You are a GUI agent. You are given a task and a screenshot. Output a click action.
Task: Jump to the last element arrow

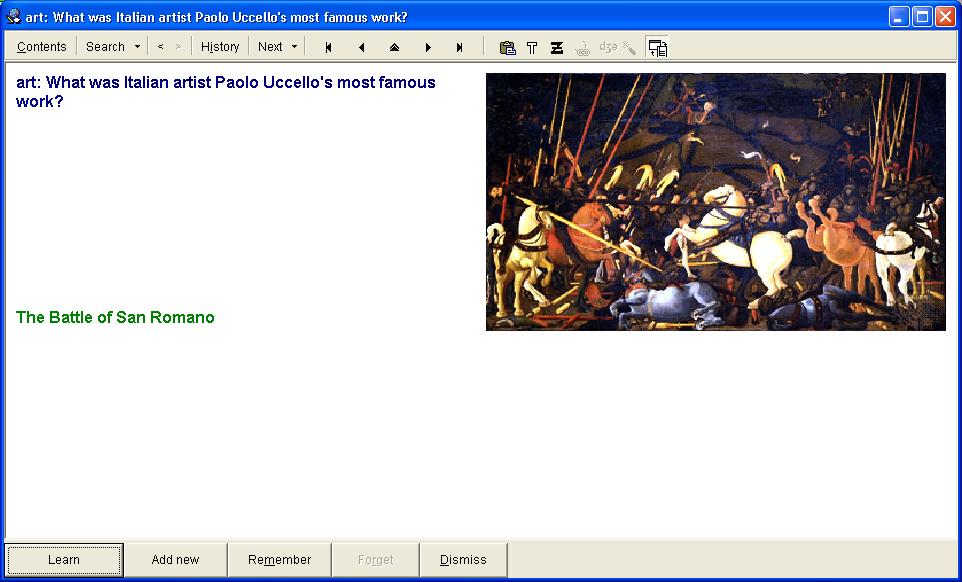pos(460,47)
